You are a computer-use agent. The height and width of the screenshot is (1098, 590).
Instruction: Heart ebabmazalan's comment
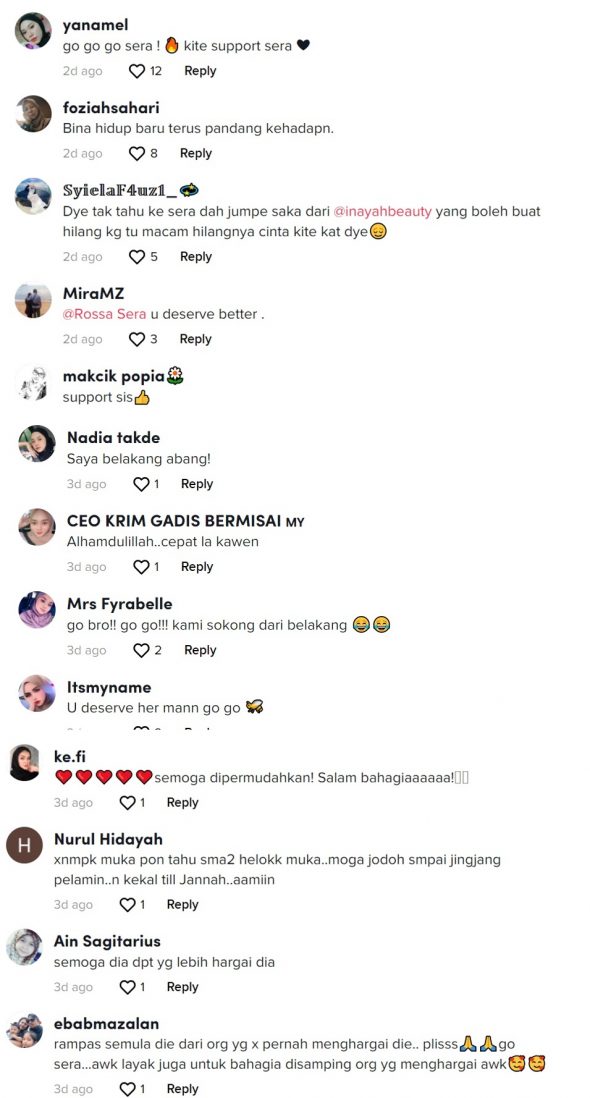pos(127,1089)
